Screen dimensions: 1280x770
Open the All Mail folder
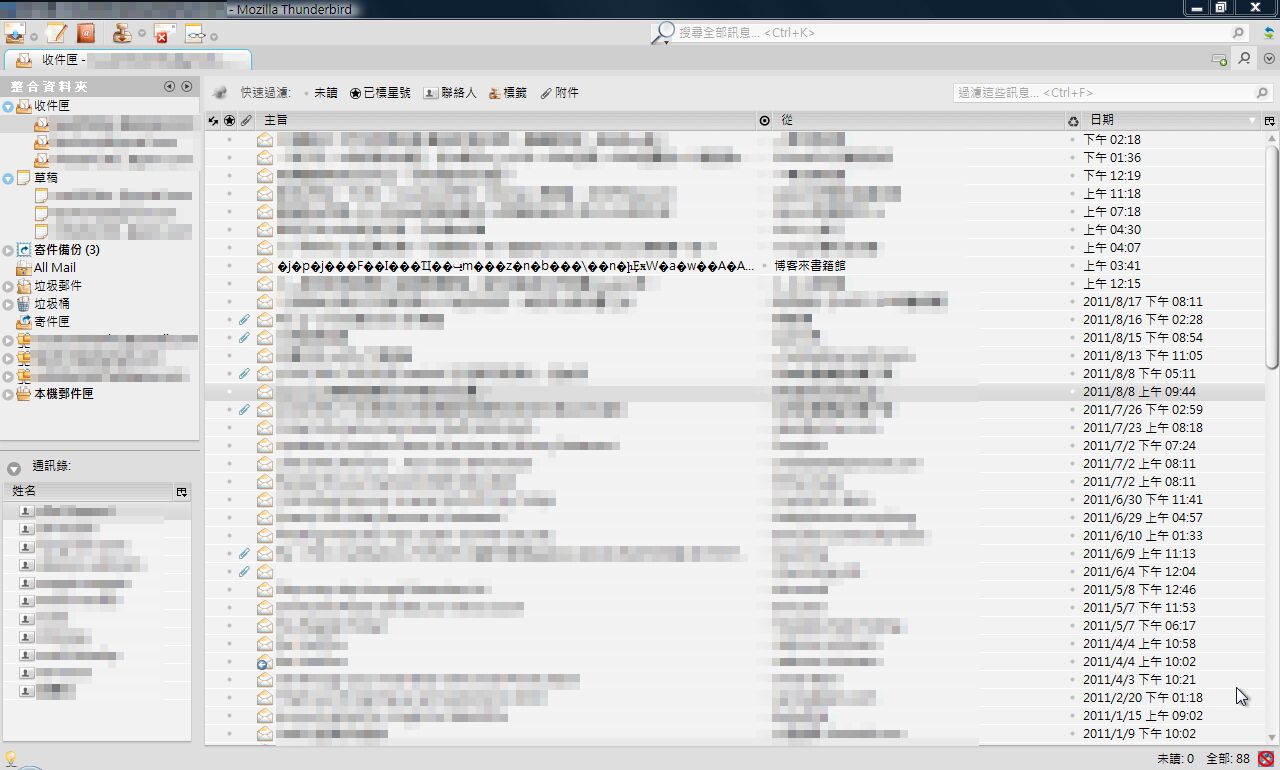click(55, 268)
